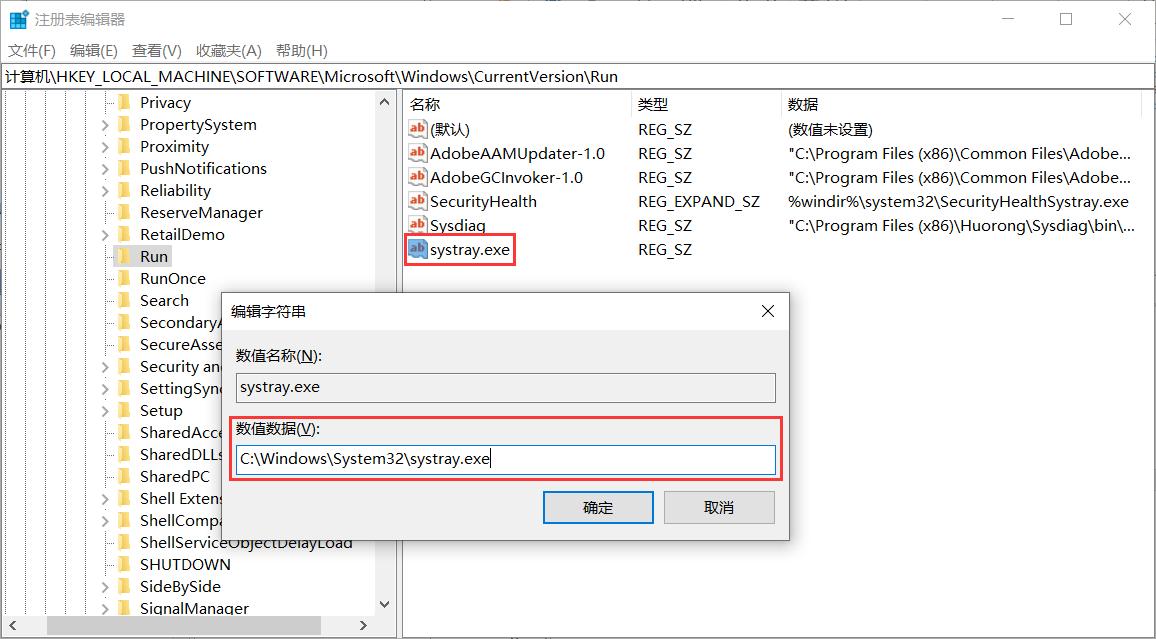Click the SecurityHealth expandable string icon
1156x639 pixels.
(417, 201)
